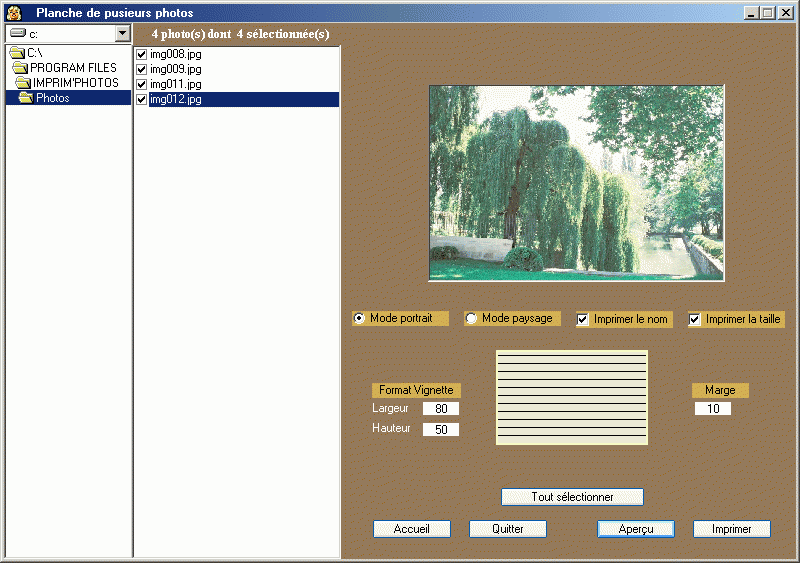Click the Marge label
This screenshot has height=563, width=800.
pos(720,390)
